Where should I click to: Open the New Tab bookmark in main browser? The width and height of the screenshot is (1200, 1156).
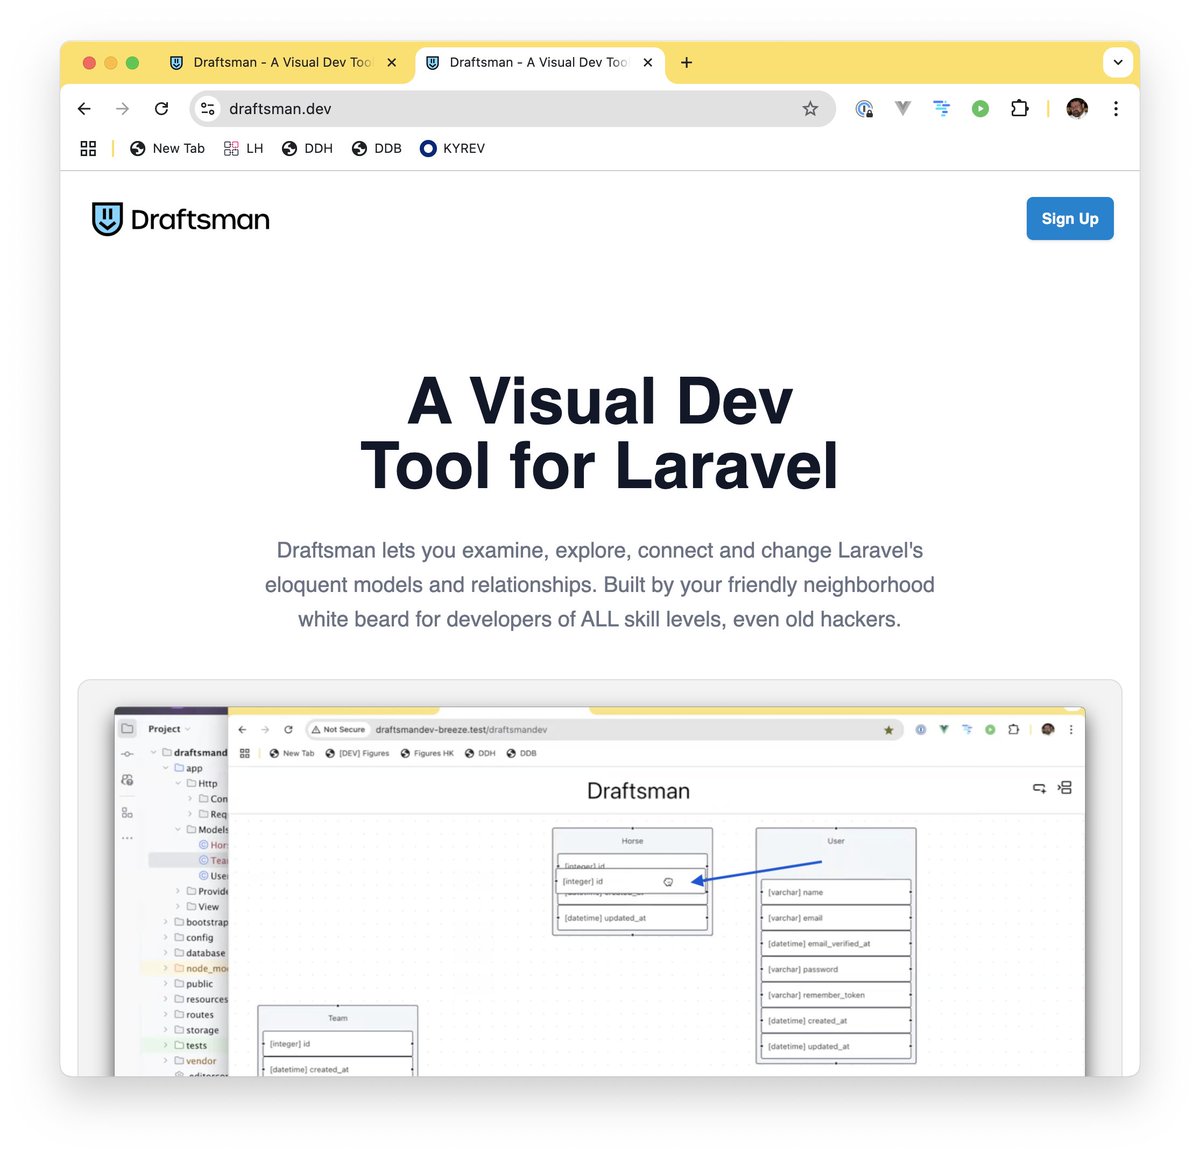pyautogui.click(x=167, y=148)
